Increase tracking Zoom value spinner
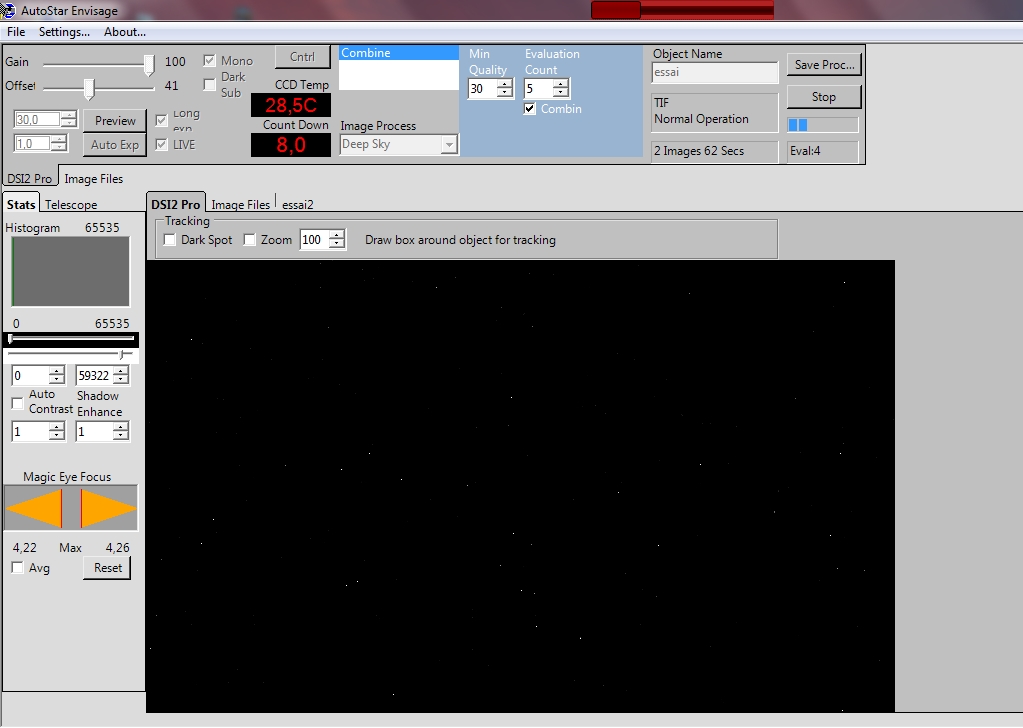Image resolution: width=1023 pixels, height=728 pixels. point(337,235)
